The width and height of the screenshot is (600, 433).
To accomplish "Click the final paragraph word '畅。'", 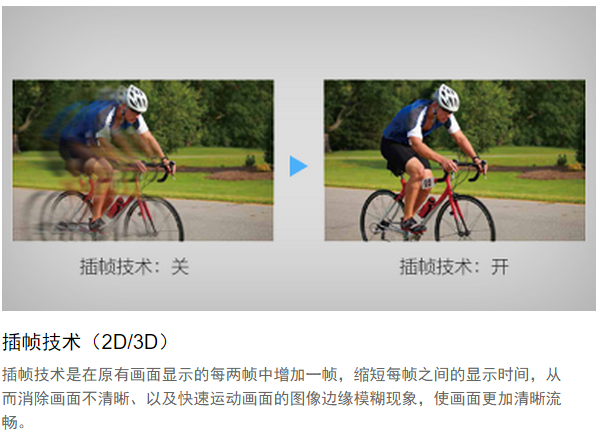I will 14,423.
